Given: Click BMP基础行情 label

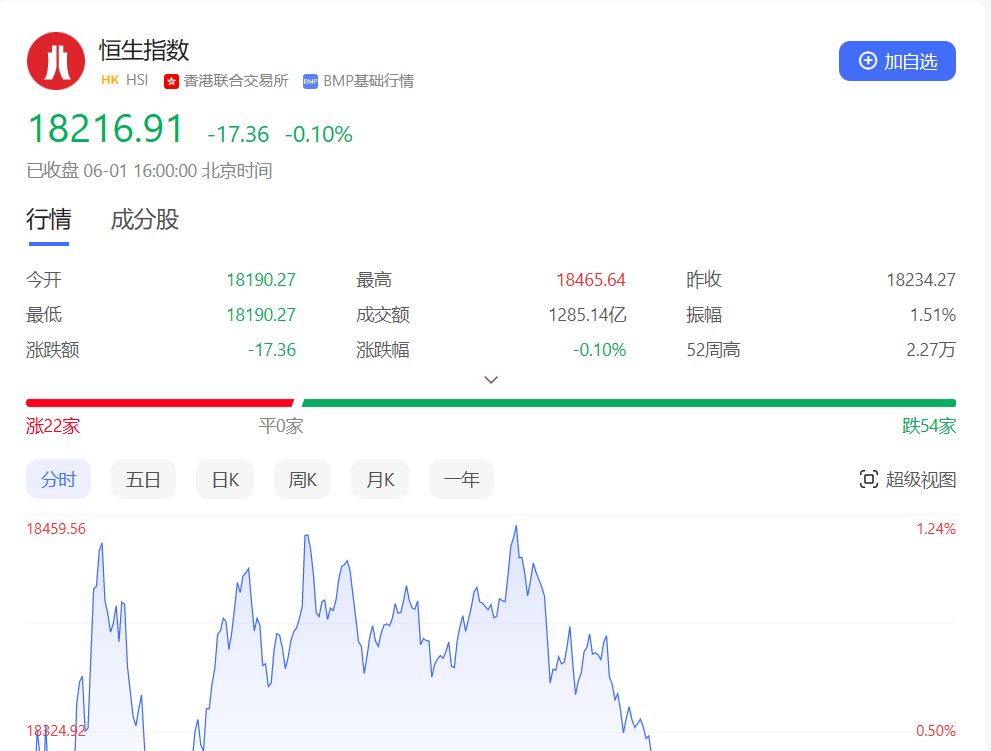Looking at the screenshot, I should 368,81.
